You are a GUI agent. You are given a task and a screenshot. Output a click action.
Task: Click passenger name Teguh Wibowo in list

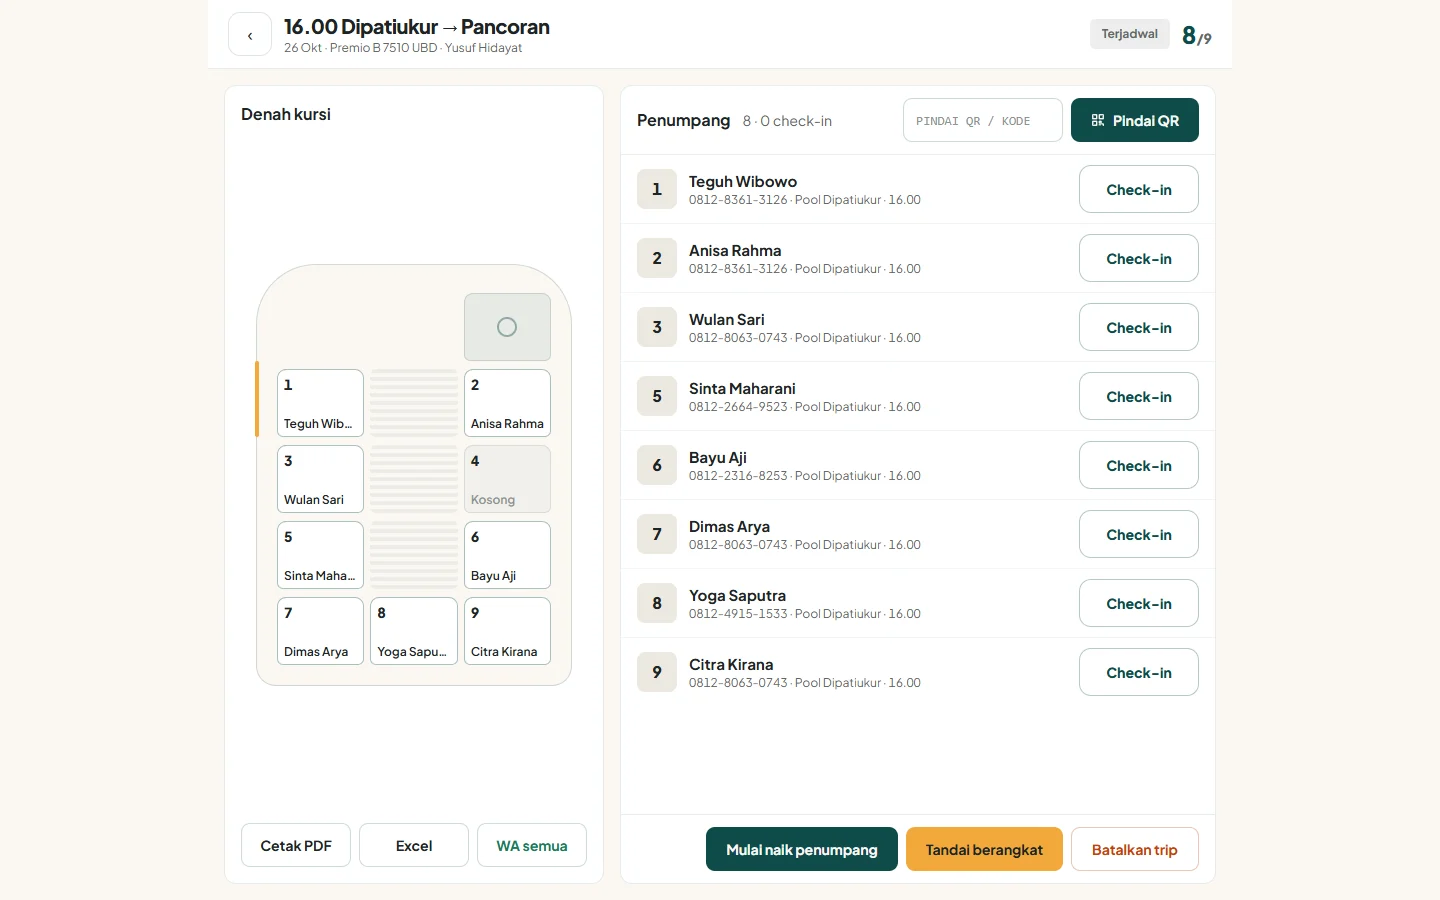pos(743,181)
